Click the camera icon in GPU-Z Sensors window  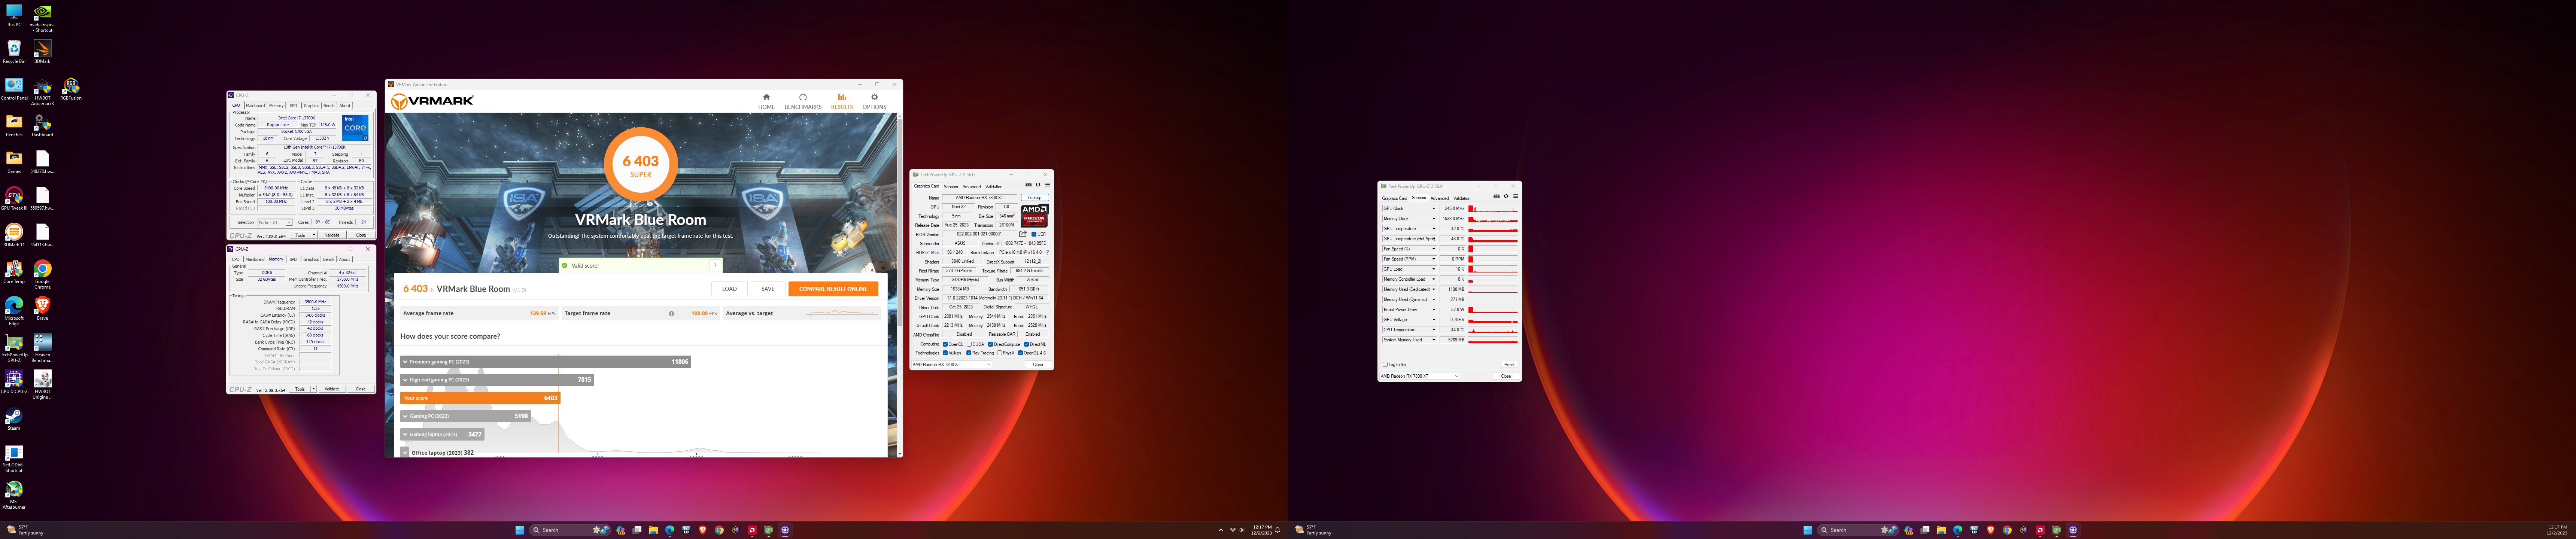click(x=1496, y=197)
